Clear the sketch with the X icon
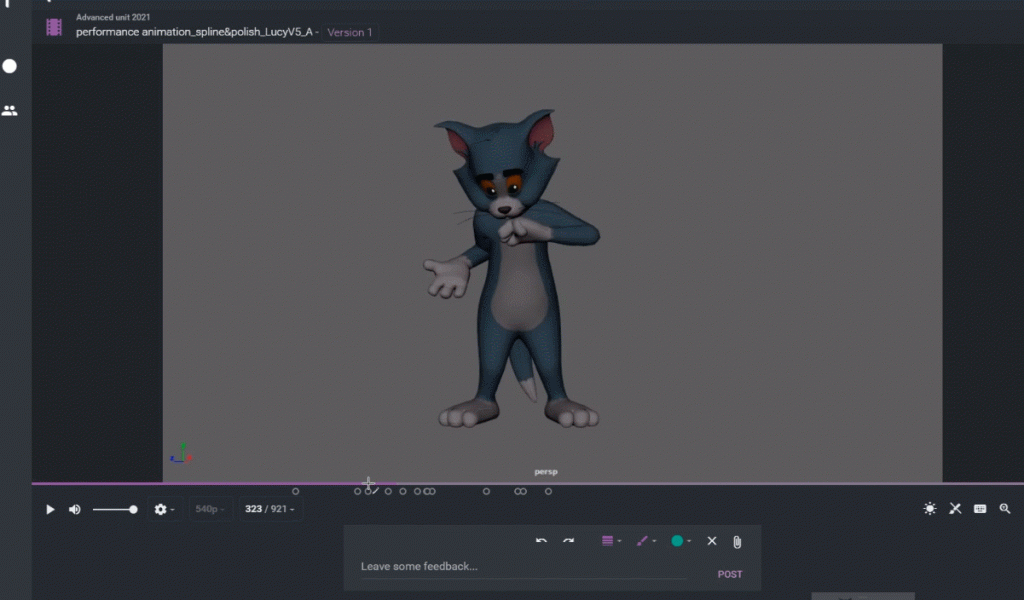1024x600 pixels. 712,541
